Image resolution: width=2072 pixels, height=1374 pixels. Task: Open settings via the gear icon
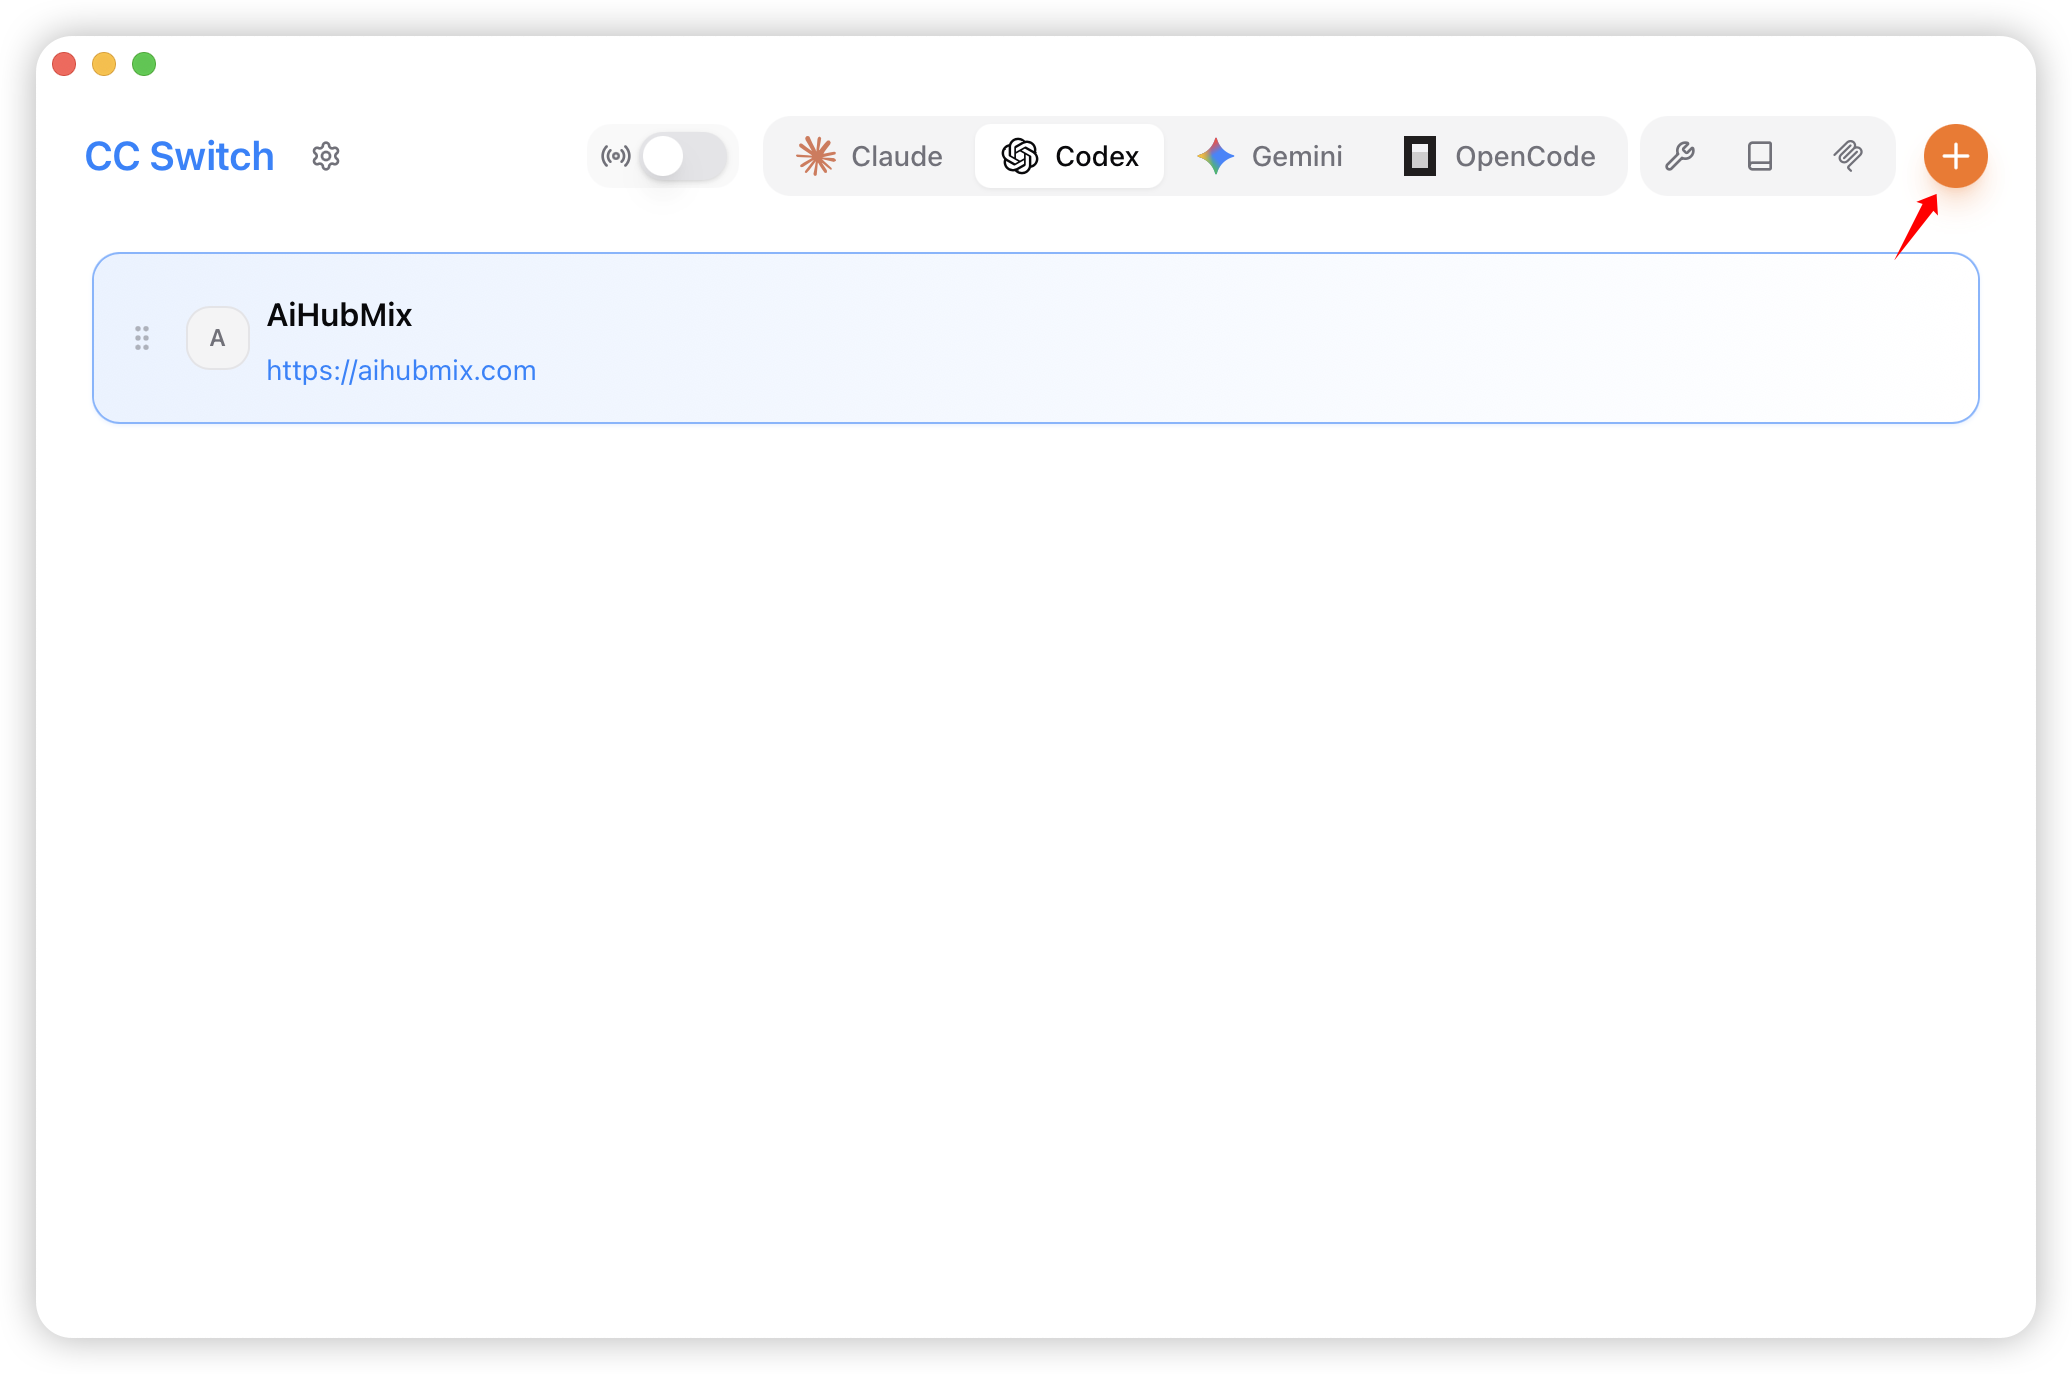click(x=326, y=156)
